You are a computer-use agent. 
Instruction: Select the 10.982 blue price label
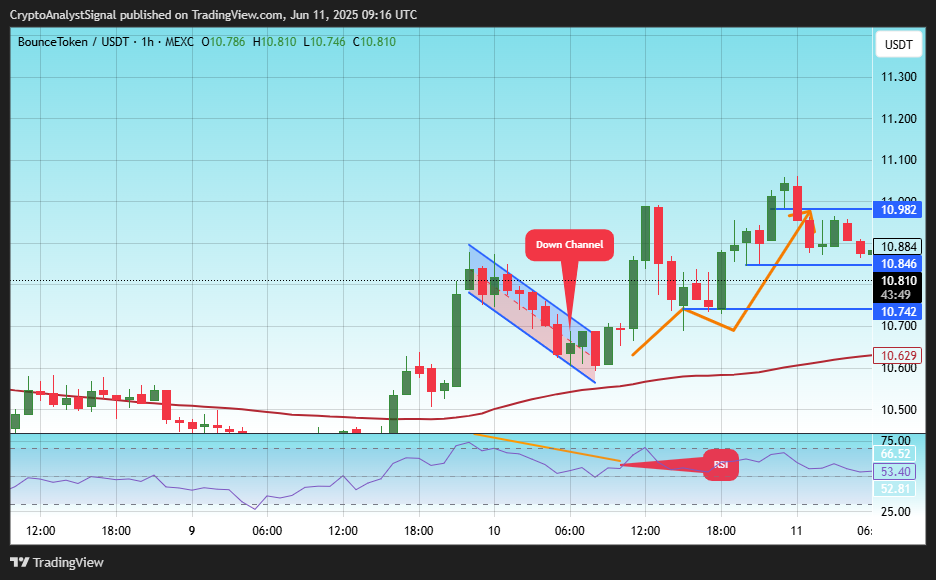tap(898, 209)
